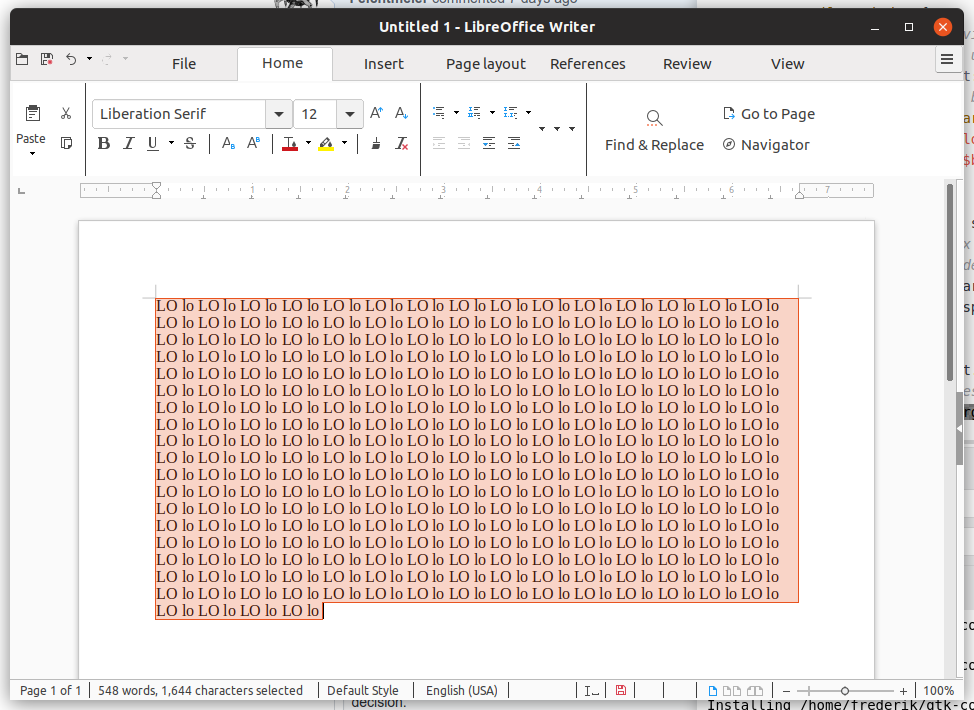This screenshot has width=974, height=710.
Task: Undo the last action
Action: (x=71, y=60)
